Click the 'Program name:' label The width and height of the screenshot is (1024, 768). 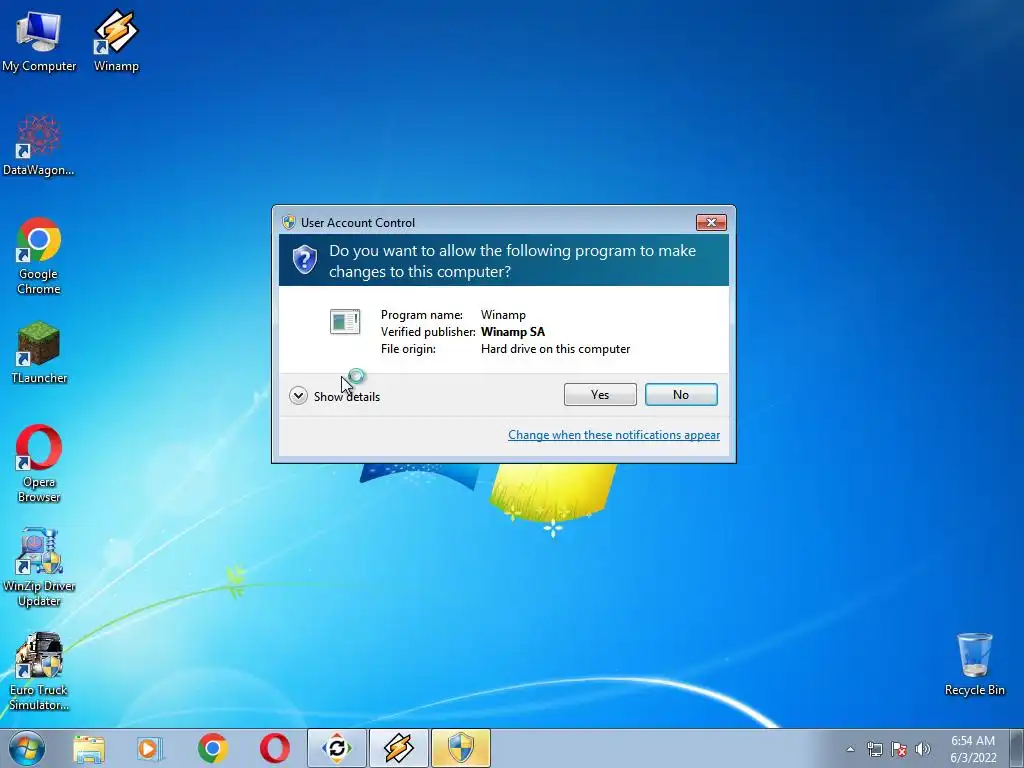tap(422, 315)
